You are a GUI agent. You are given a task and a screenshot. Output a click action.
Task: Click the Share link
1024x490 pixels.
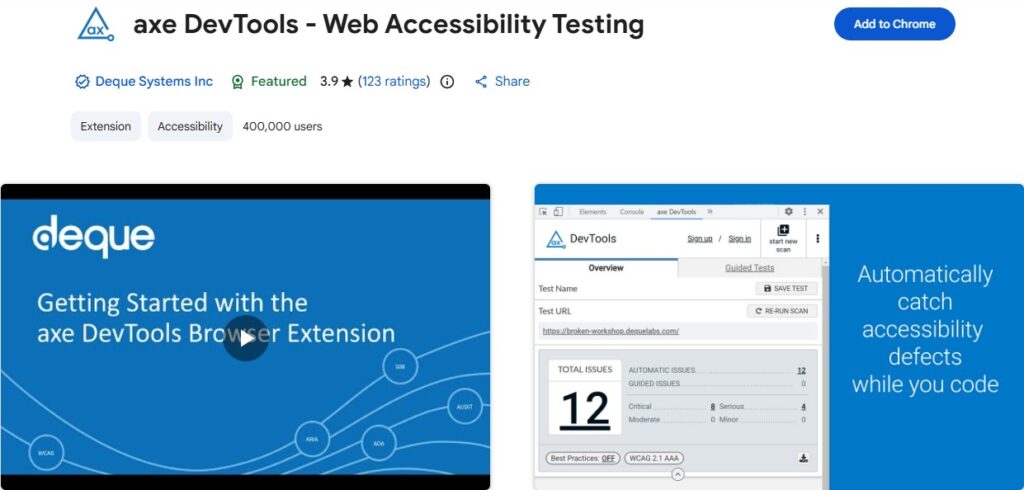pos(502,82)
